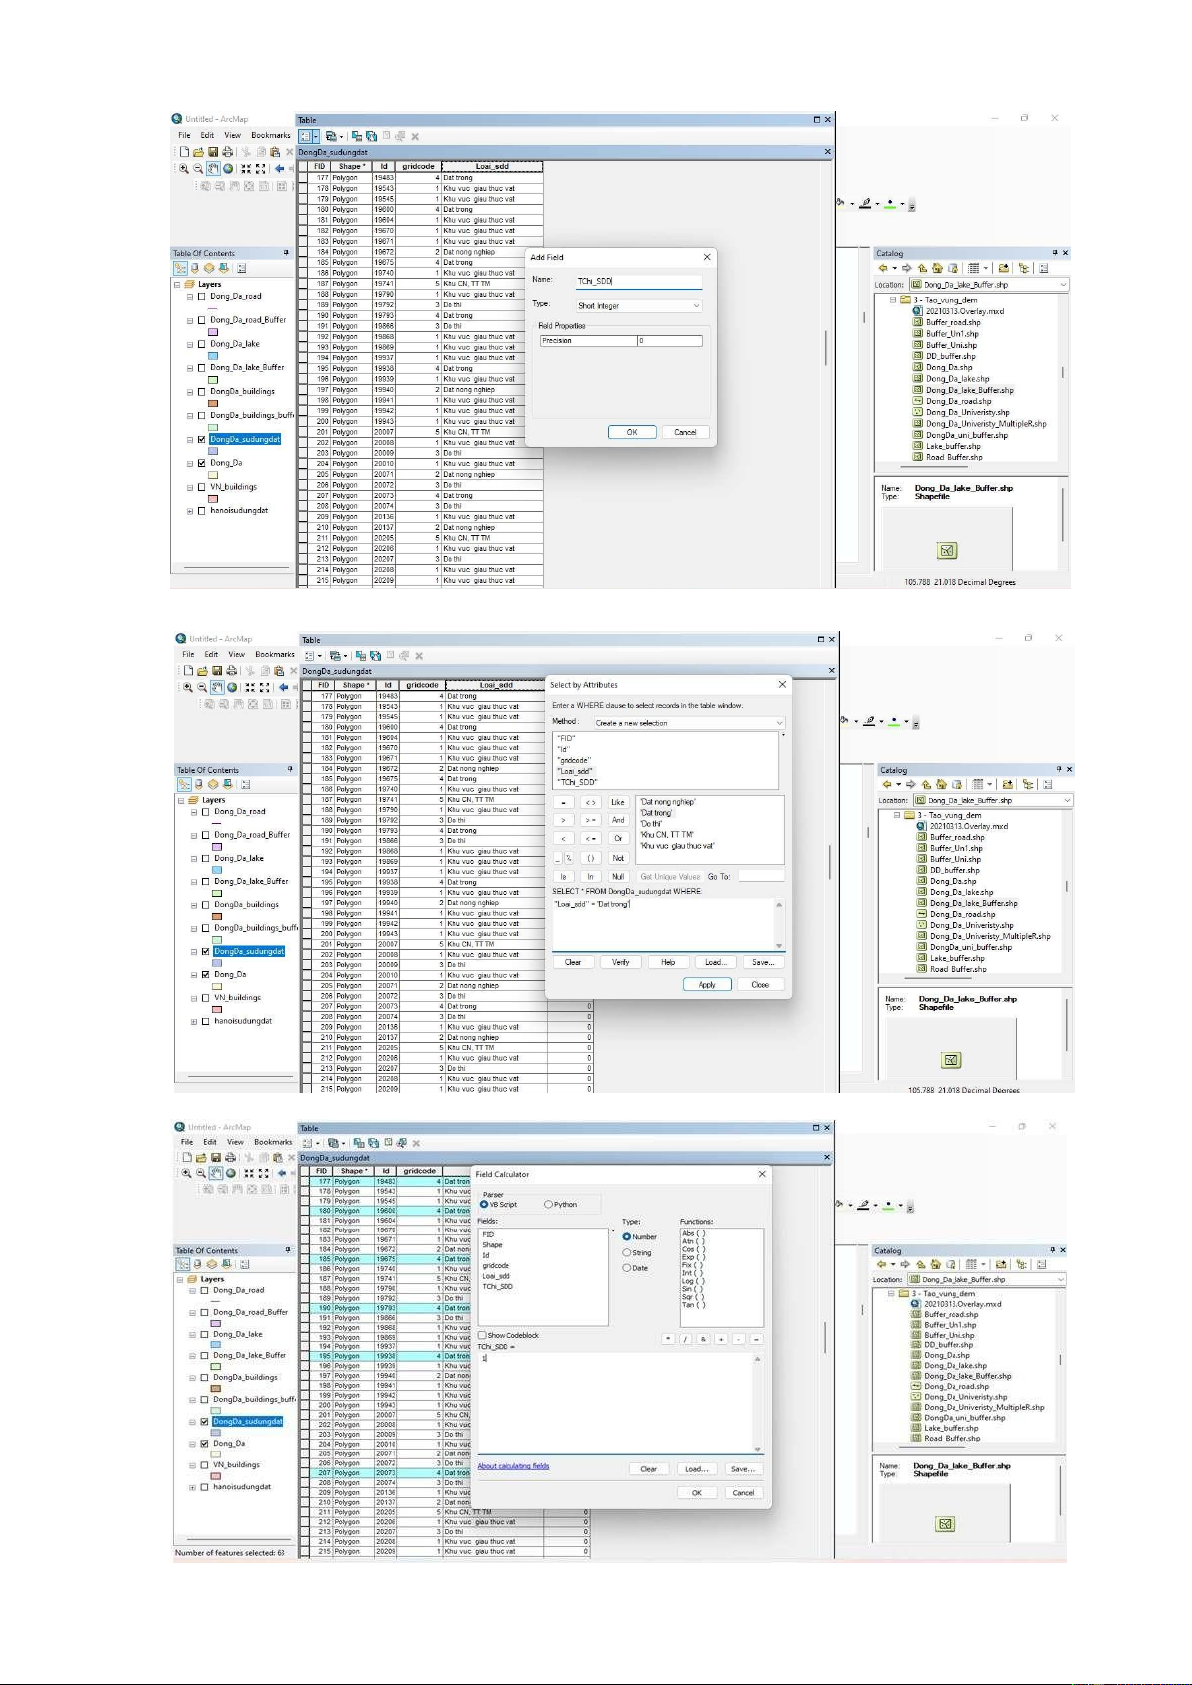Screen dimensions: 1192x1685
Task: Click the divide operator in Field Calculator
Action: [686, 1339]
